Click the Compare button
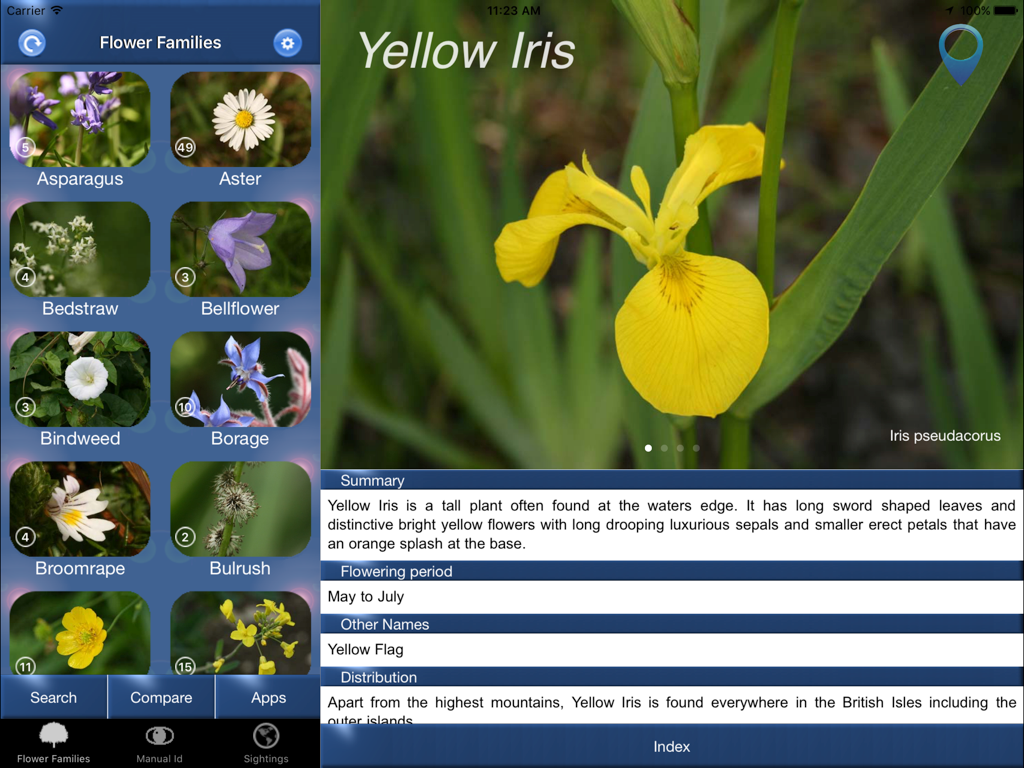1024x768 pixels. (161, 697)
